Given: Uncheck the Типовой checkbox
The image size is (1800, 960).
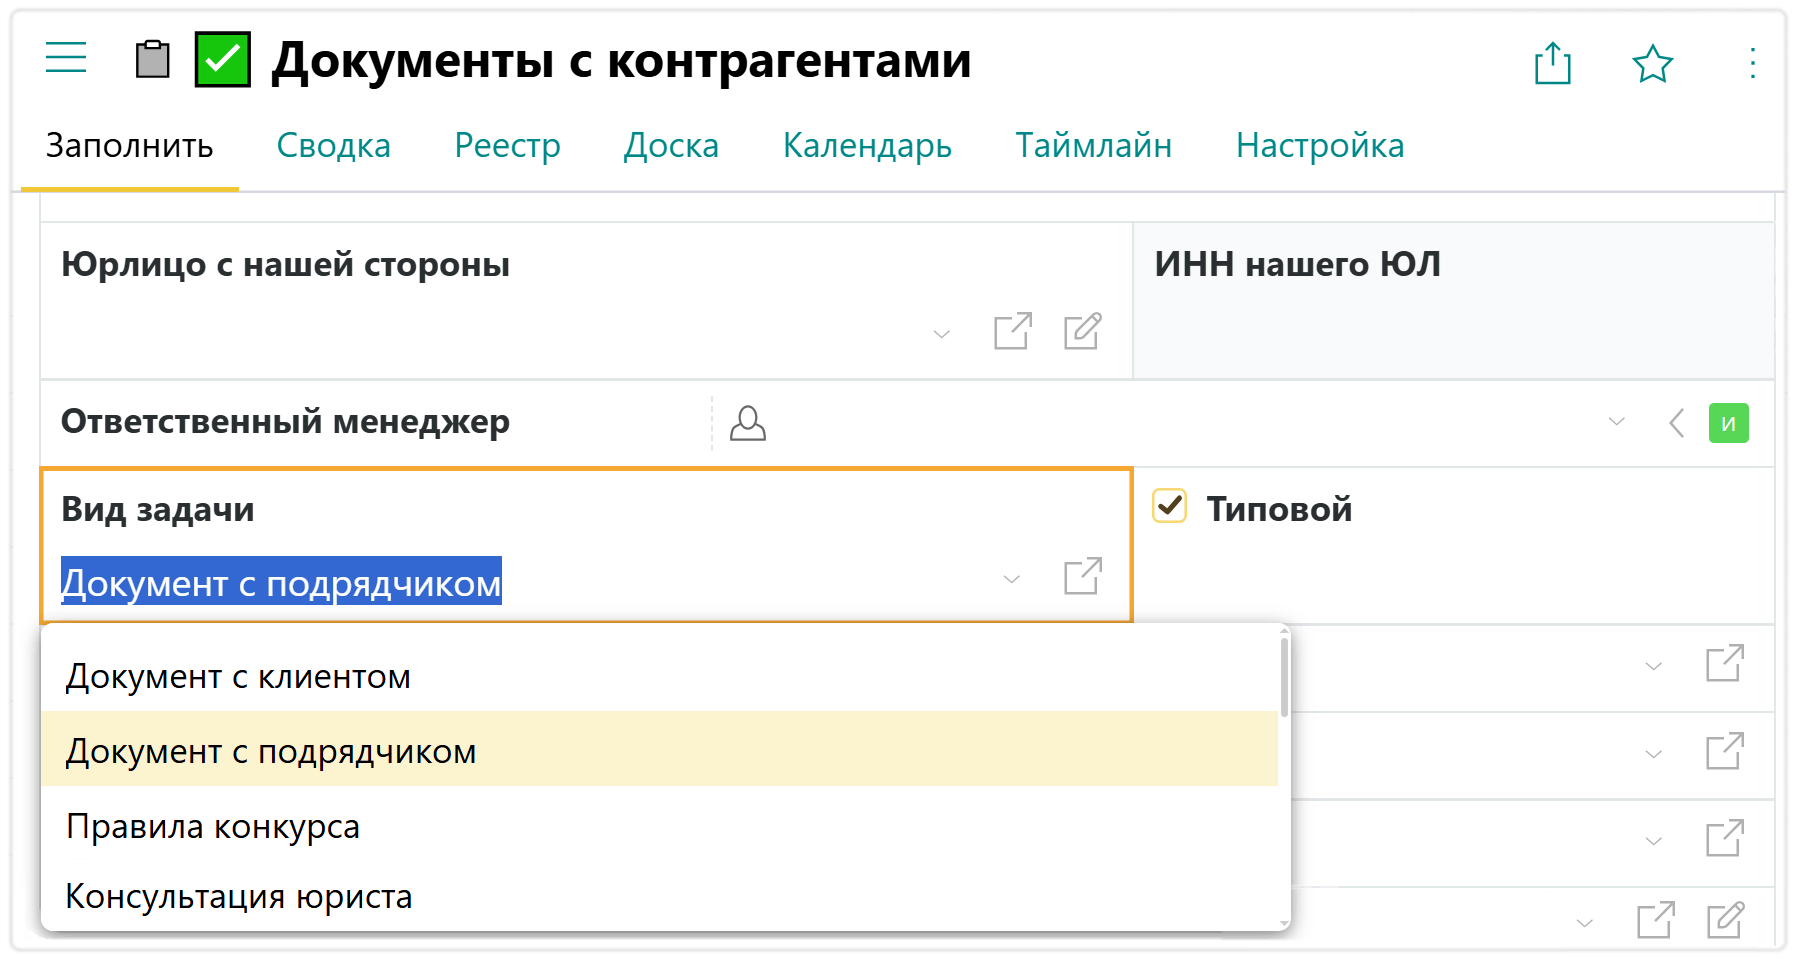Looking at the screenshot, I should pyautogui.click(x=1169, y=506).
